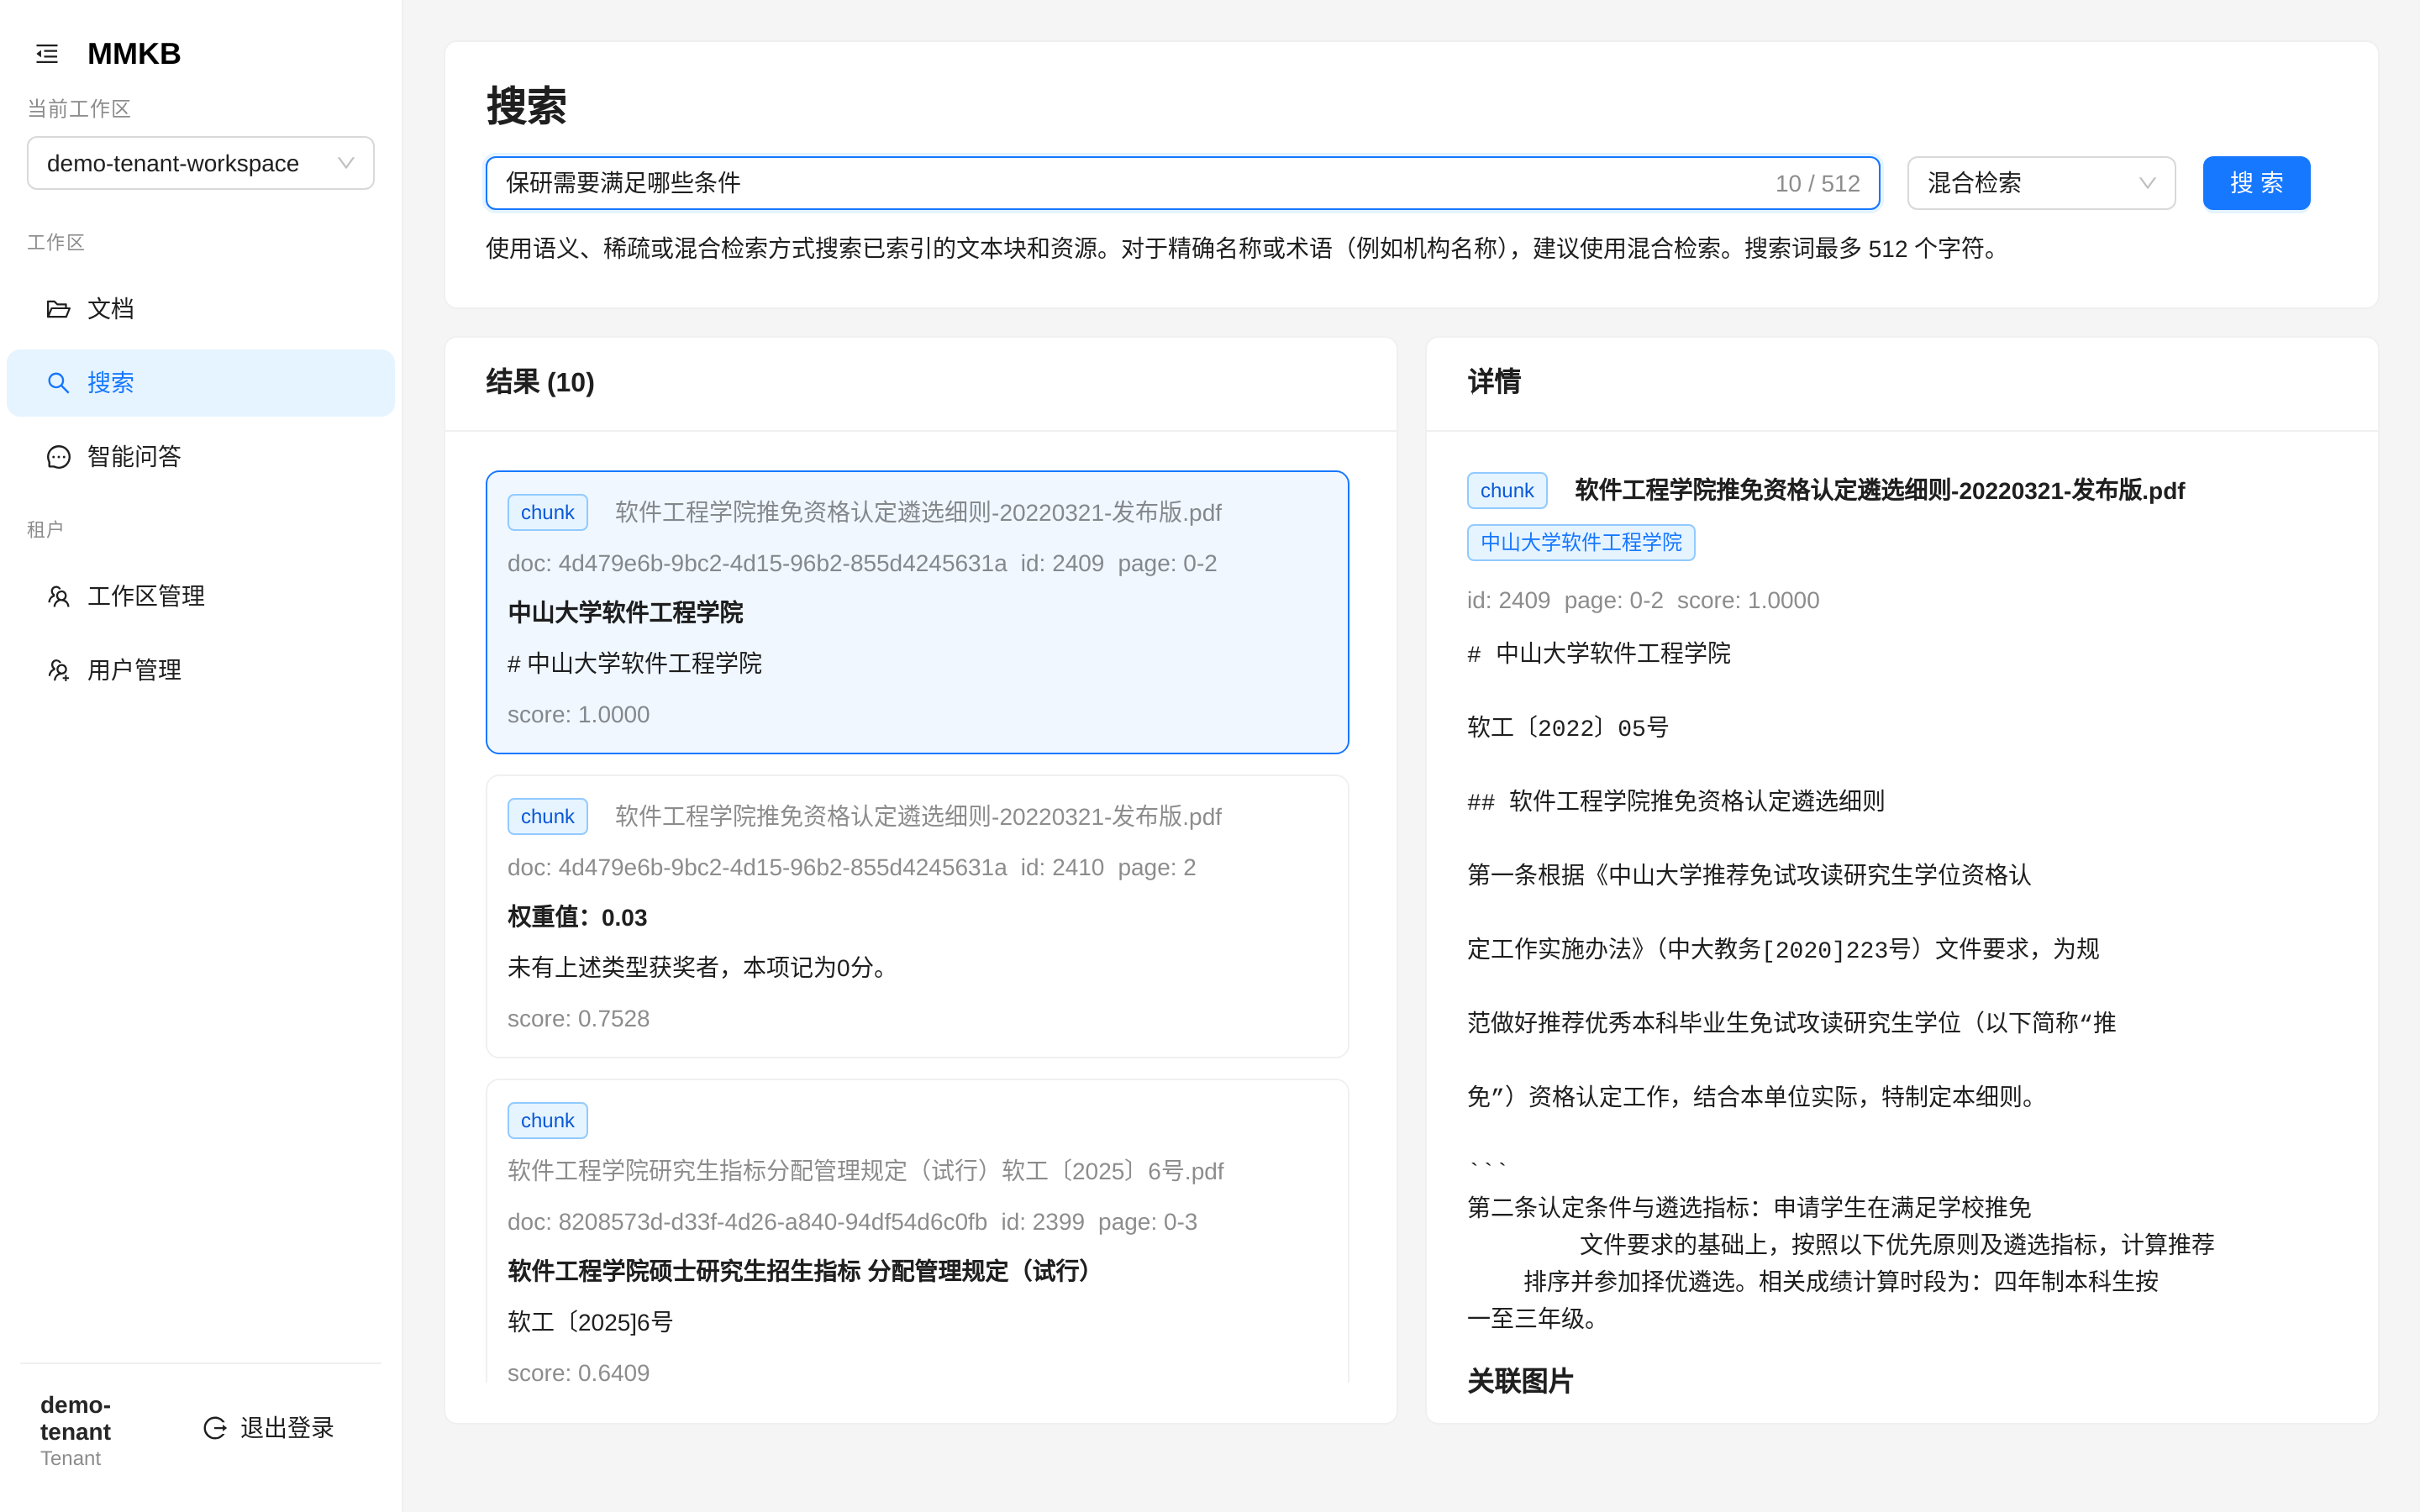Viewport: 2420px width, 1512px height.
Task: Click the MMKB logo title
Action: [x=134, y=54]
